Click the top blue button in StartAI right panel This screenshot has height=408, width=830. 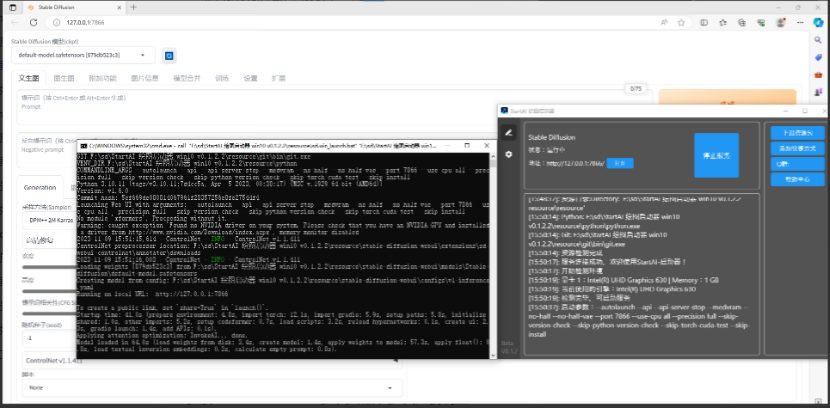click(797, 132)
